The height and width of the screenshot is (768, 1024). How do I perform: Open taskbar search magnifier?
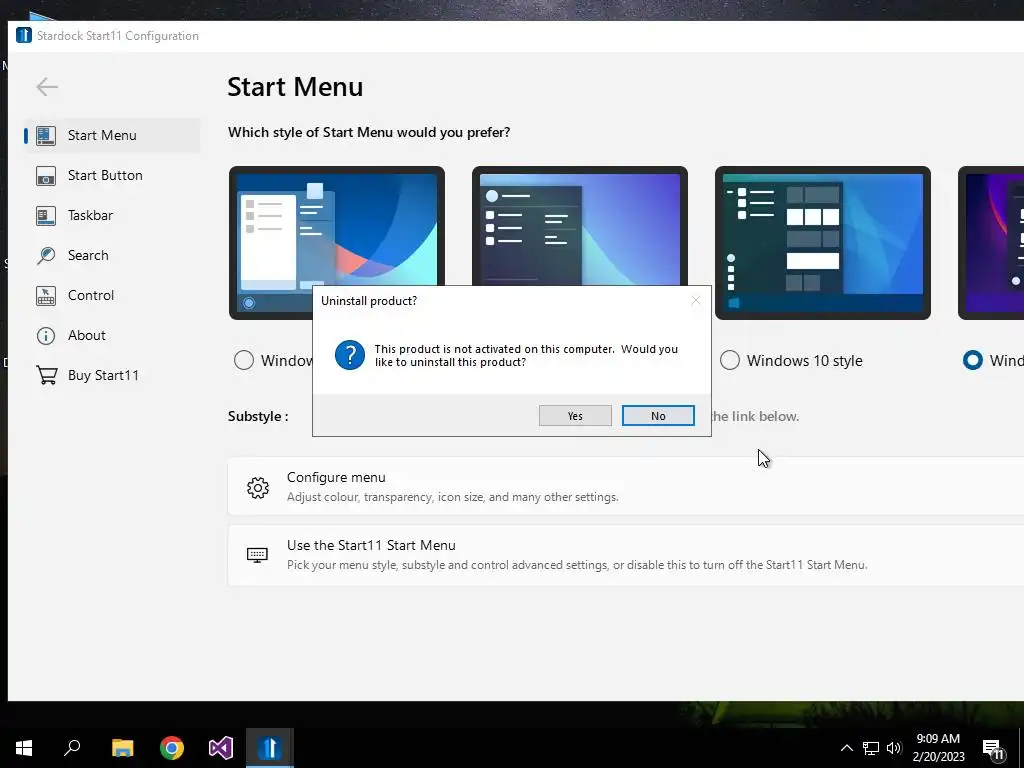pos(72,748)
